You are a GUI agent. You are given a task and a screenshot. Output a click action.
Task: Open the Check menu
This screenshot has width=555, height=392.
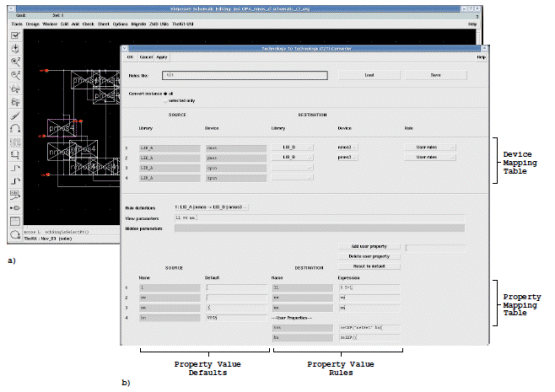tap(88, 24)
